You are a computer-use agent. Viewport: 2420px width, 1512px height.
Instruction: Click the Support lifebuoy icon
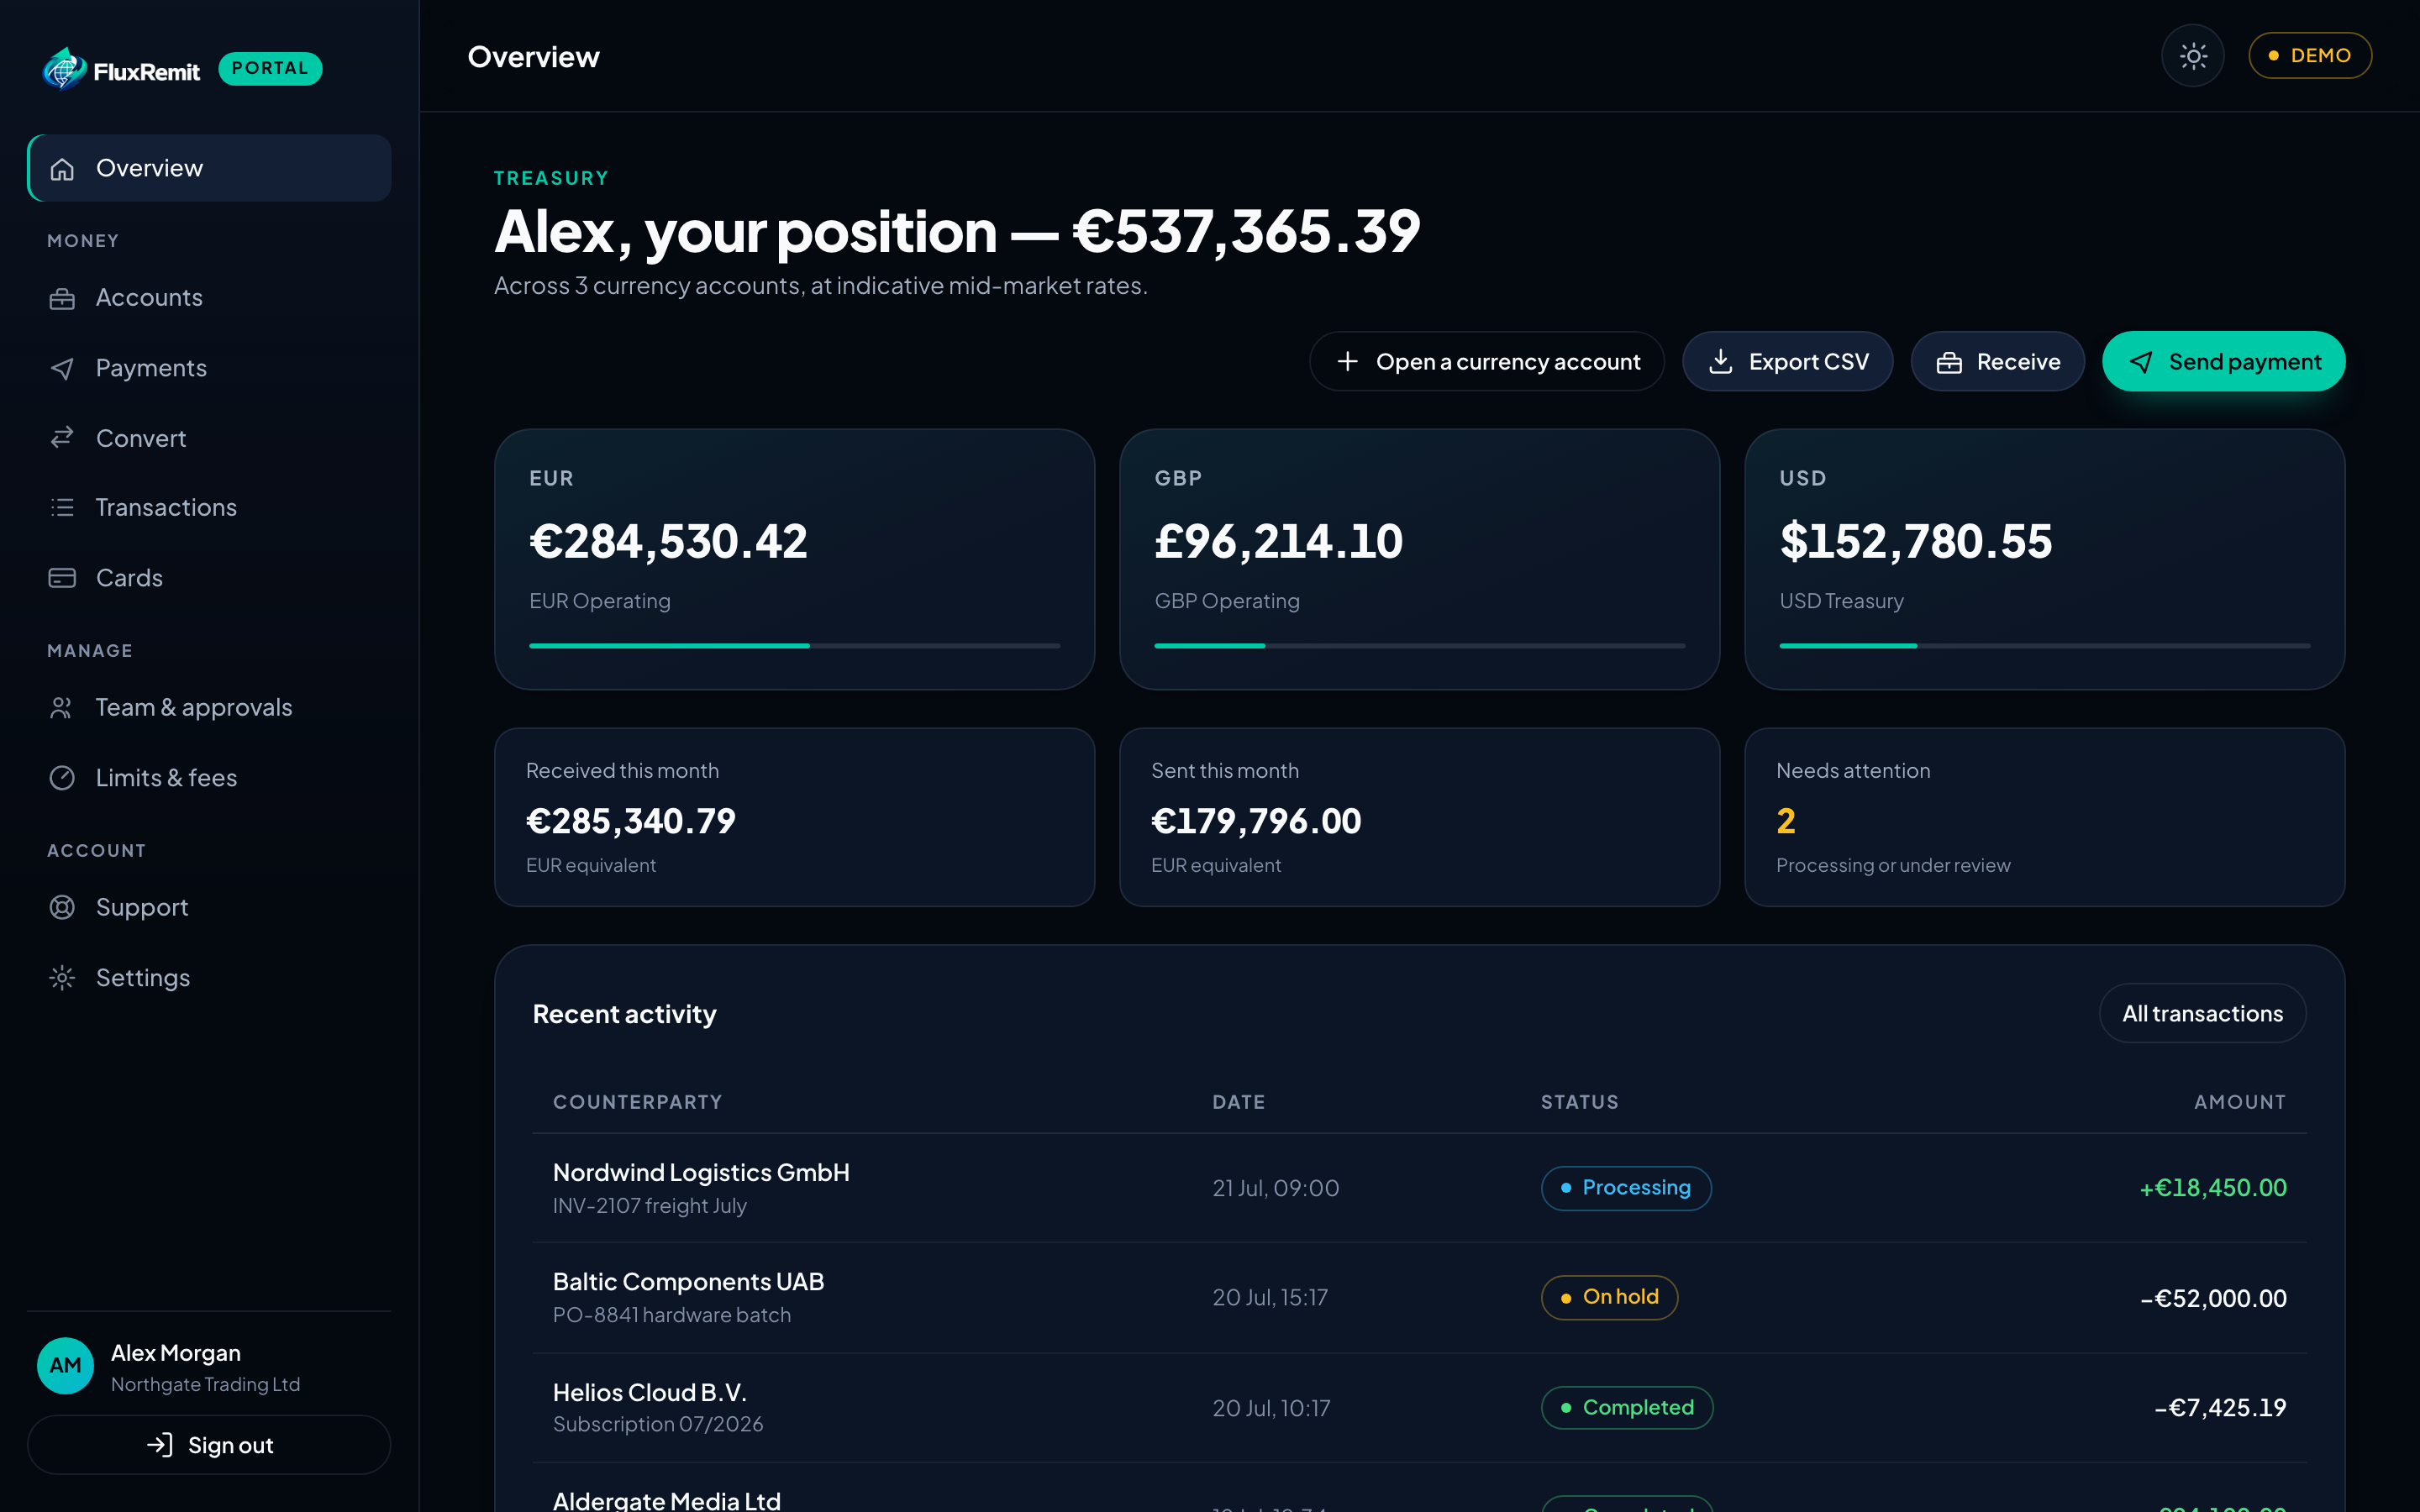[62, 908]
